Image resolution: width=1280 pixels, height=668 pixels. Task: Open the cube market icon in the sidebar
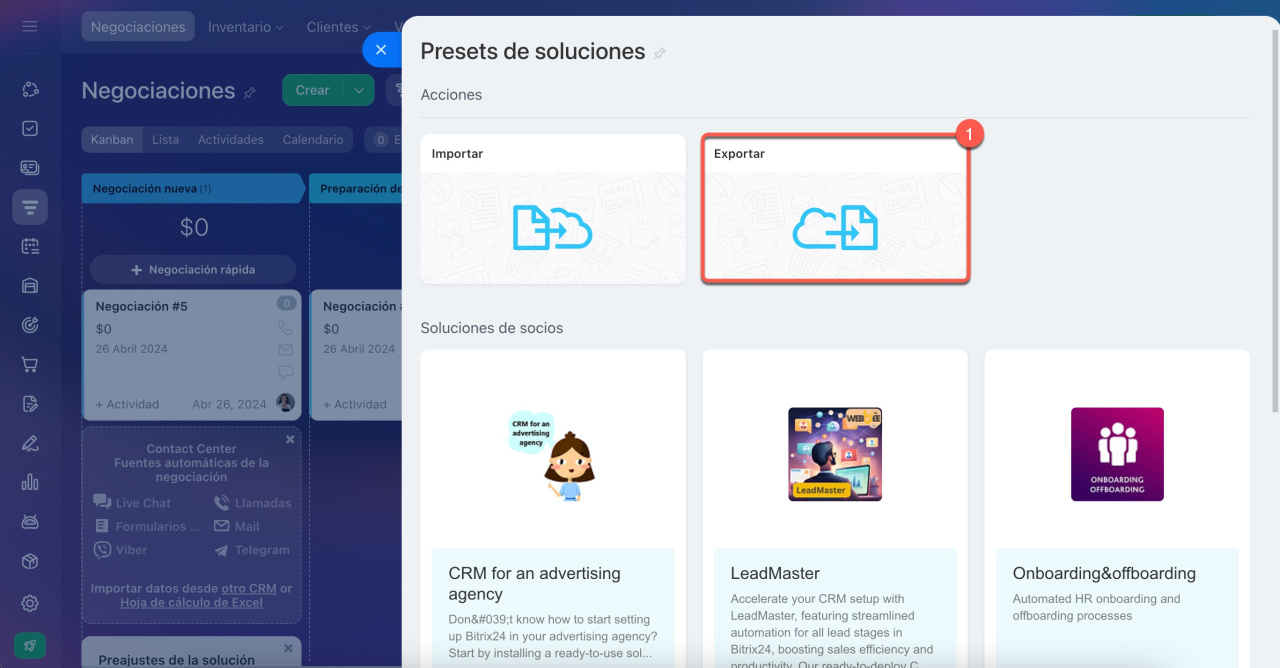click(x=30, y=561)
